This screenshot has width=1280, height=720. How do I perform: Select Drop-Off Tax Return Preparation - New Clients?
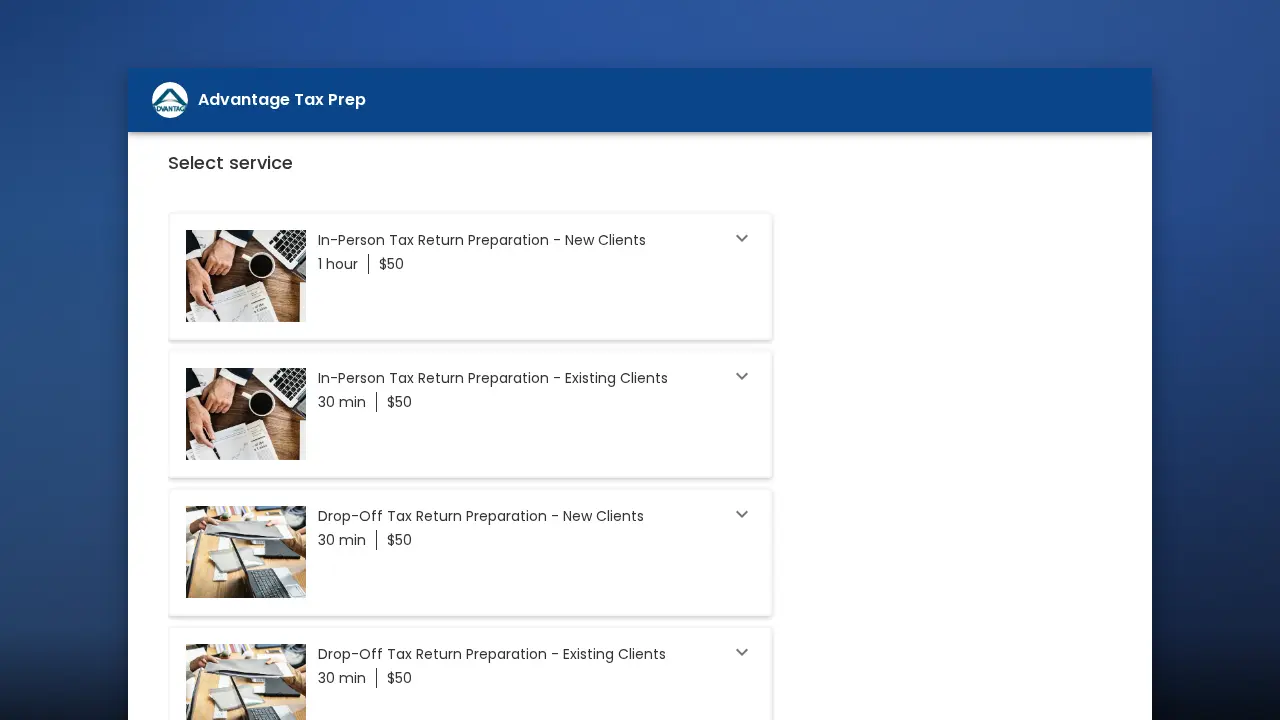[x=481, y=516]
